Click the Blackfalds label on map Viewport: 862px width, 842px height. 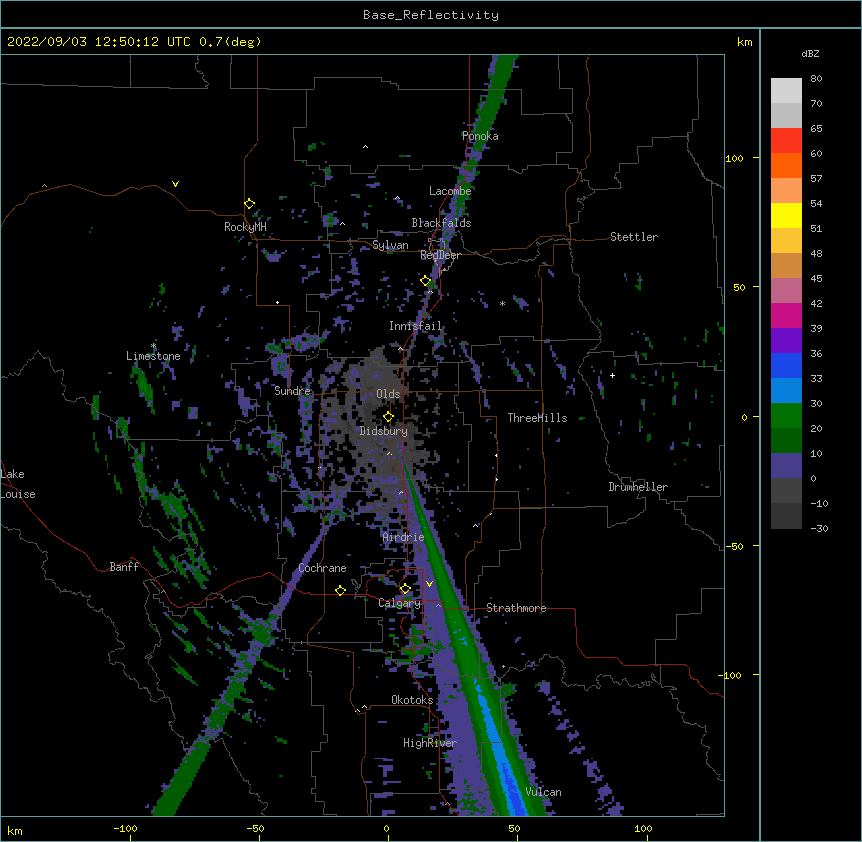441,223
